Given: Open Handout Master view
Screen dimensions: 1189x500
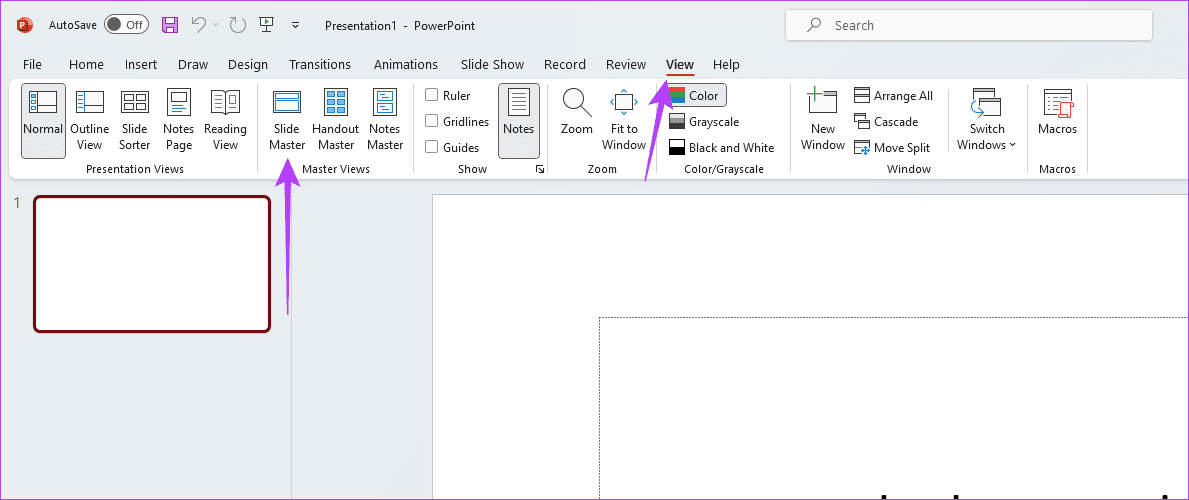Looking at the screenshot, I should tap(335, 119).
